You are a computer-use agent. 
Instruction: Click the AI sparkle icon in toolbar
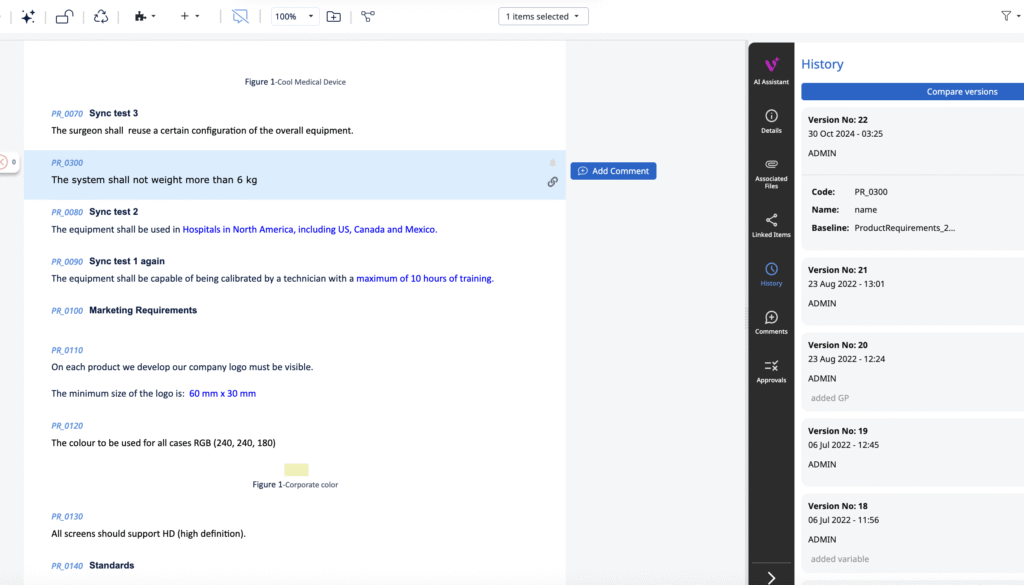pyautogui.click(x=28, y=16)
